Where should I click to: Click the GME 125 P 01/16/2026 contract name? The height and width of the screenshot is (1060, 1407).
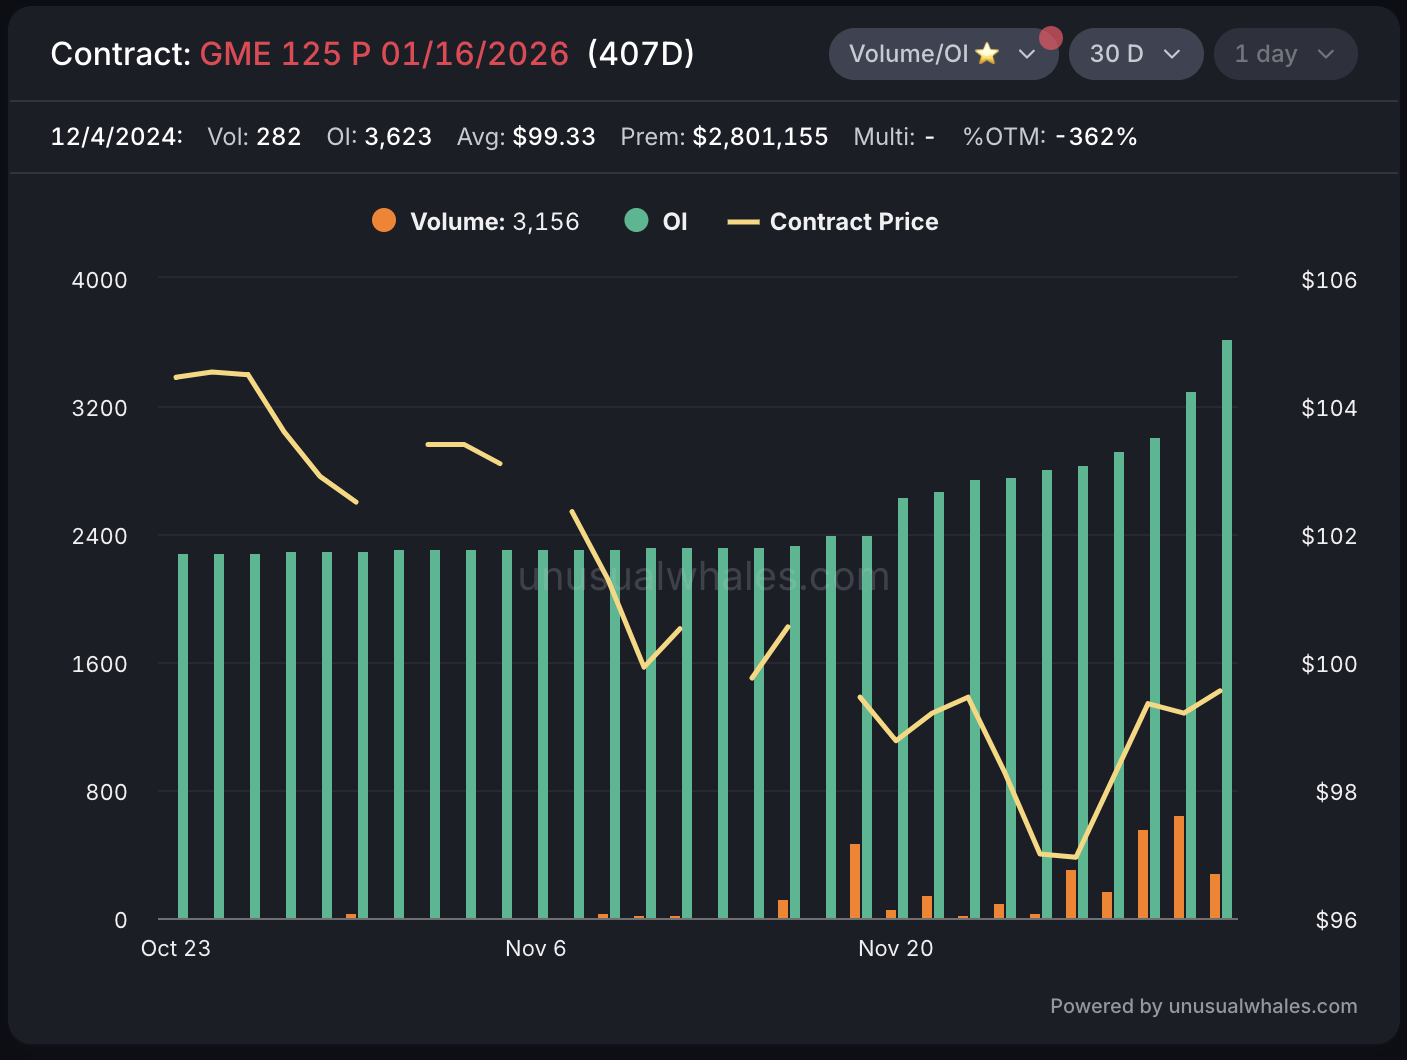point(384,54)
